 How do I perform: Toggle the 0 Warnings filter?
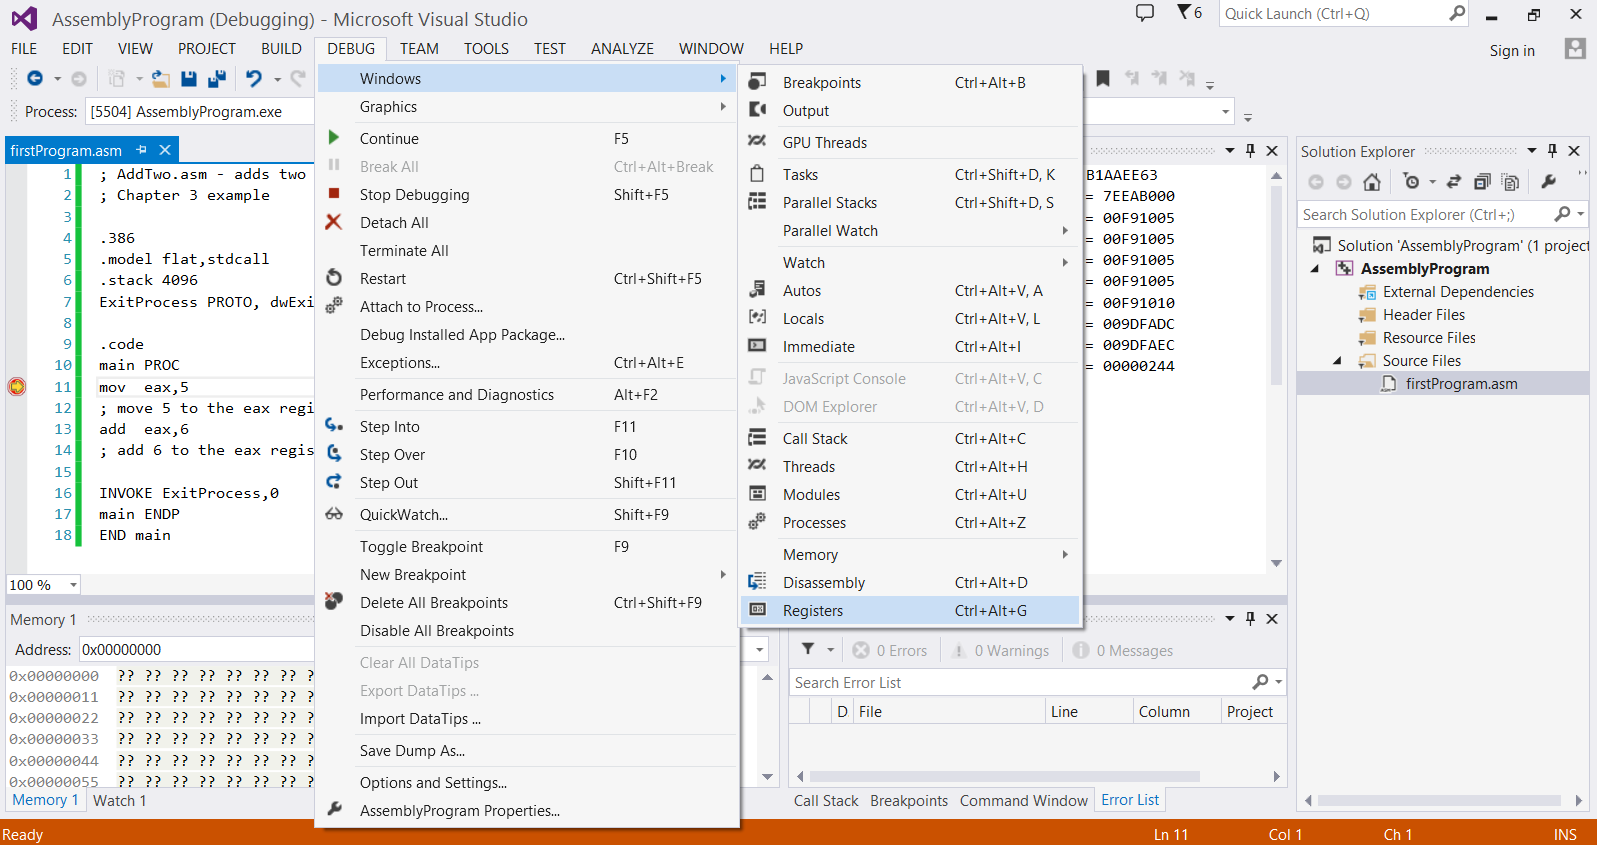[x=1000, y=650]
